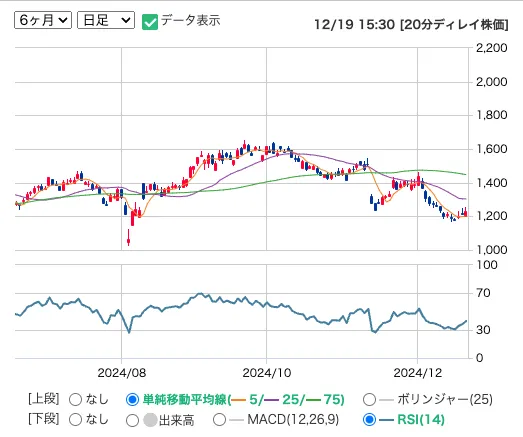The image size is (523, 437).
Task: Click the blue RSI line legend swatch
Action: pos(387,420)
